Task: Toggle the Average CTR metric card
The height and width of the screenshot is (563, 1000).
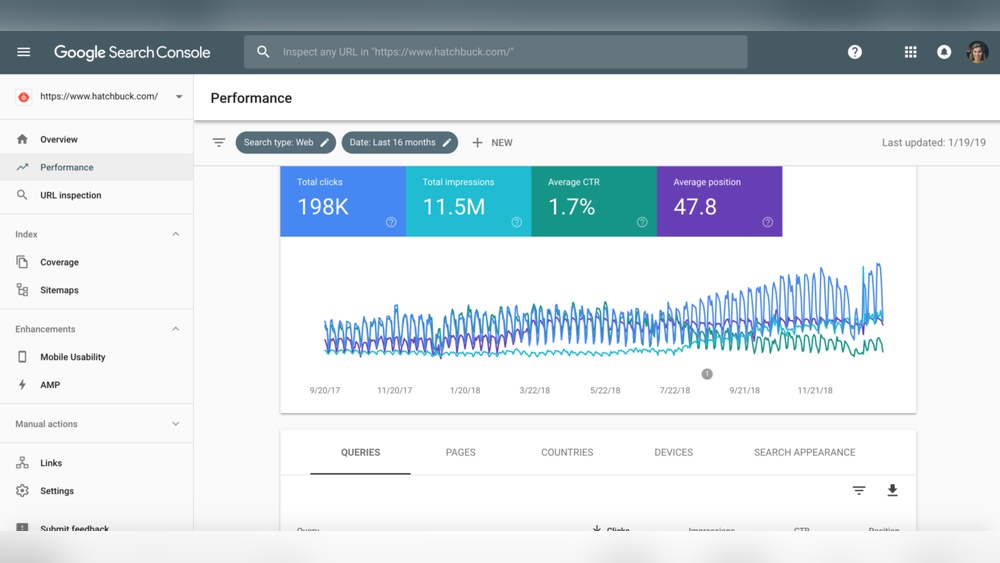Action: (594, 201)
